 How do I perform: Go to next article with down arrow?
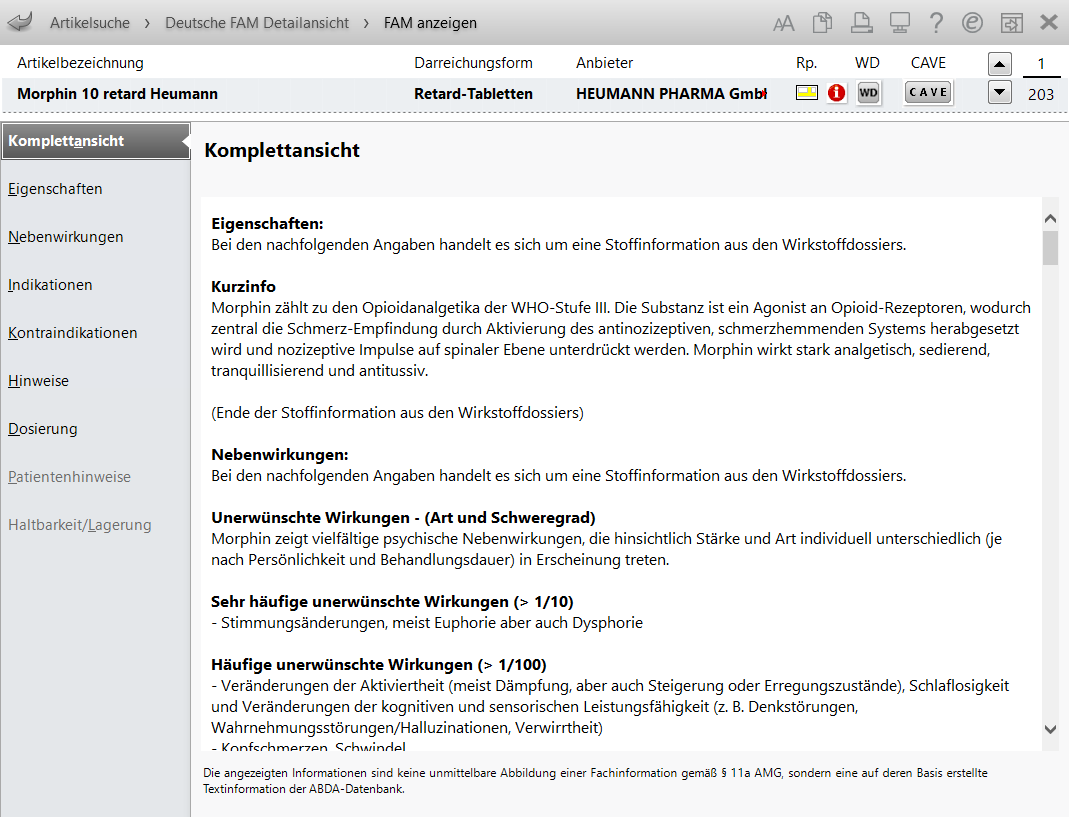click(x=999, y=92)
